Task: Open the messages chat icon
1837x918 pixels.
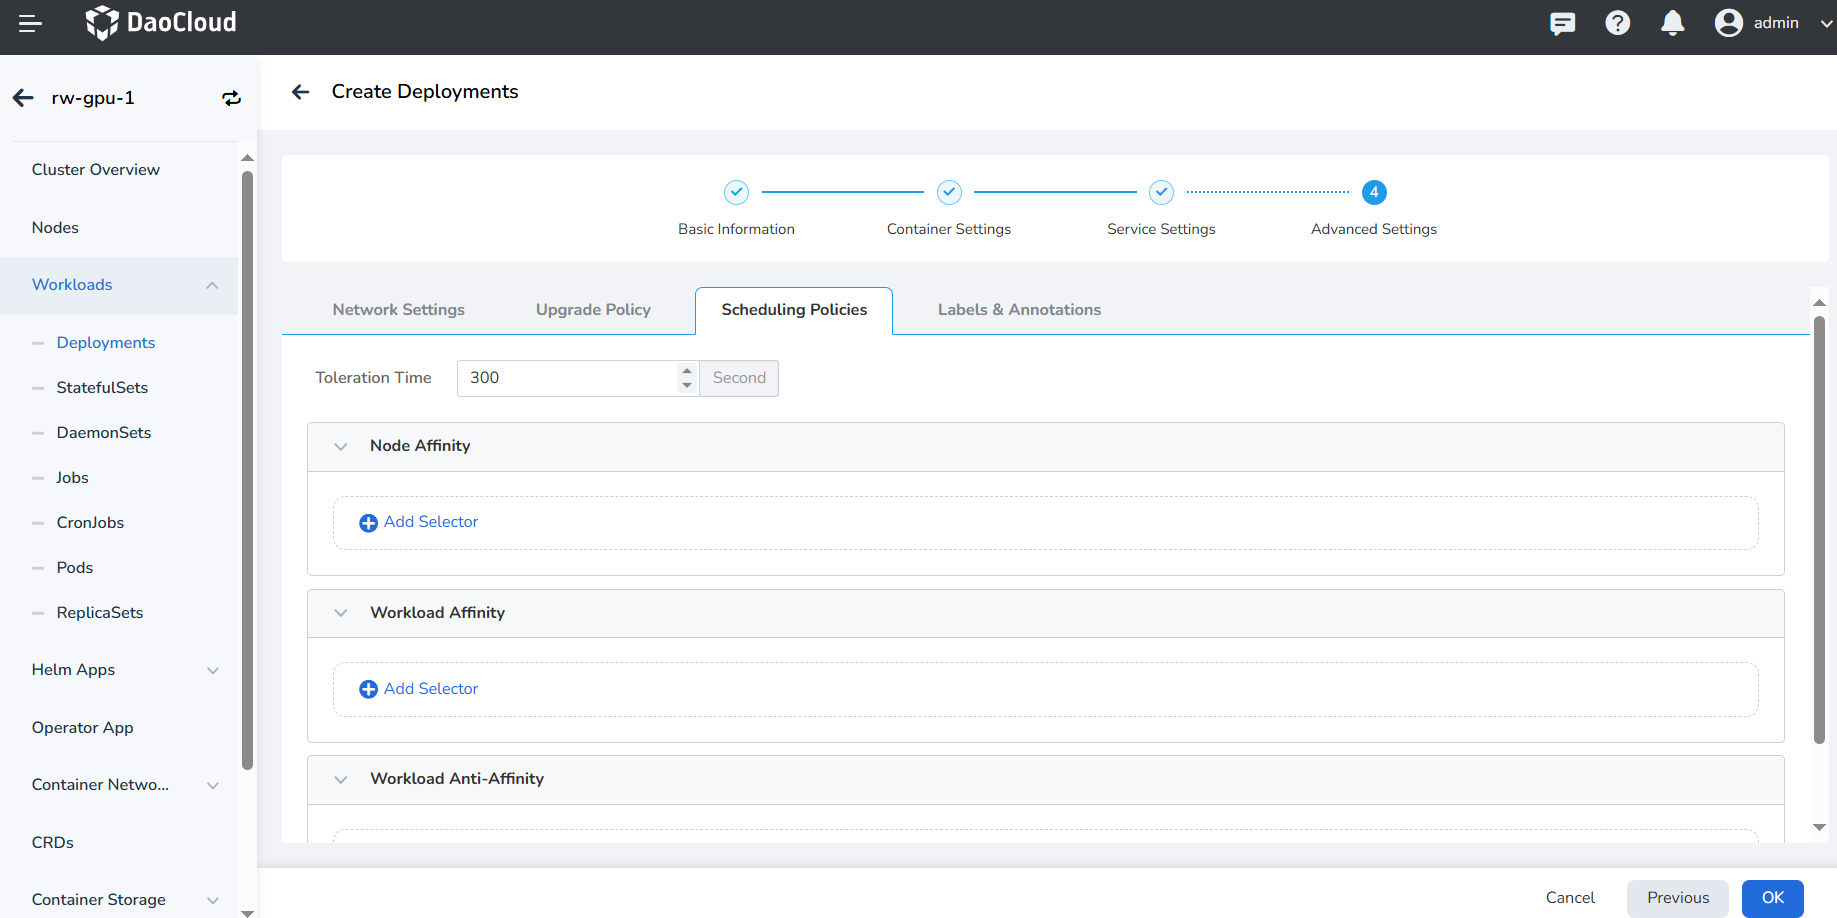Action: [x=1562, y=23]
